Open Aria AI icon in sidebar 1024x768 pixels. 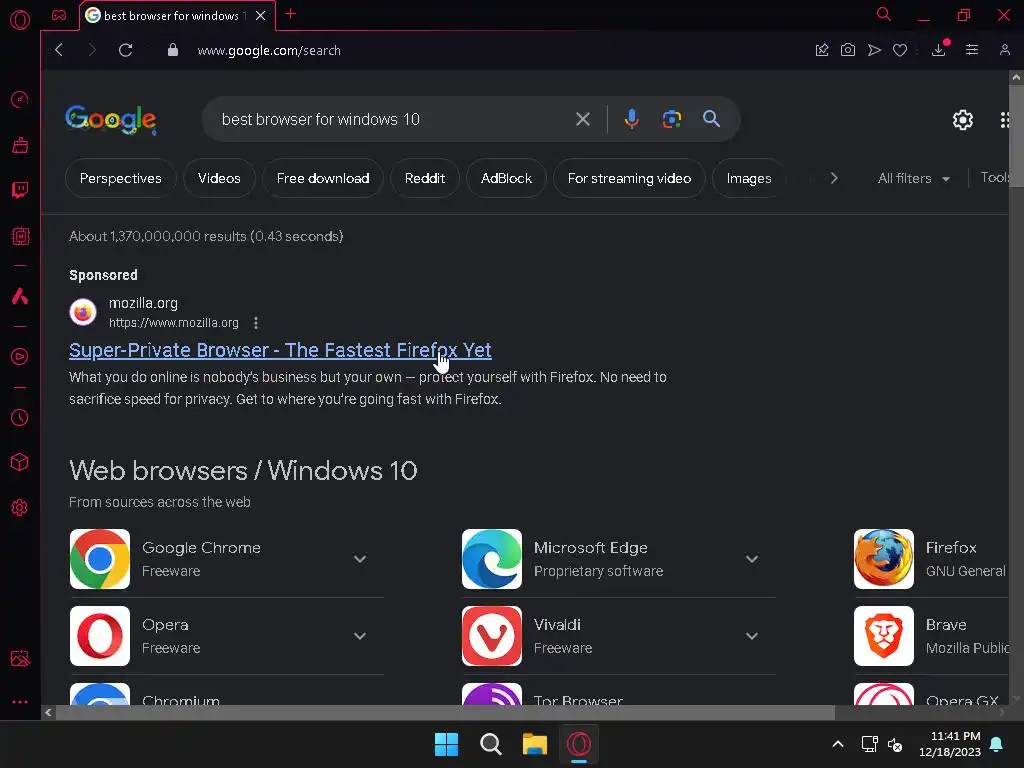tap(20, 296)
